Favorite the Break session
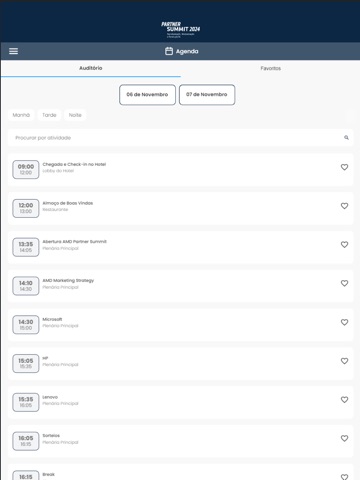Image resolution: width=360 pixels, height=480 pixels. (x=344, y=477)
